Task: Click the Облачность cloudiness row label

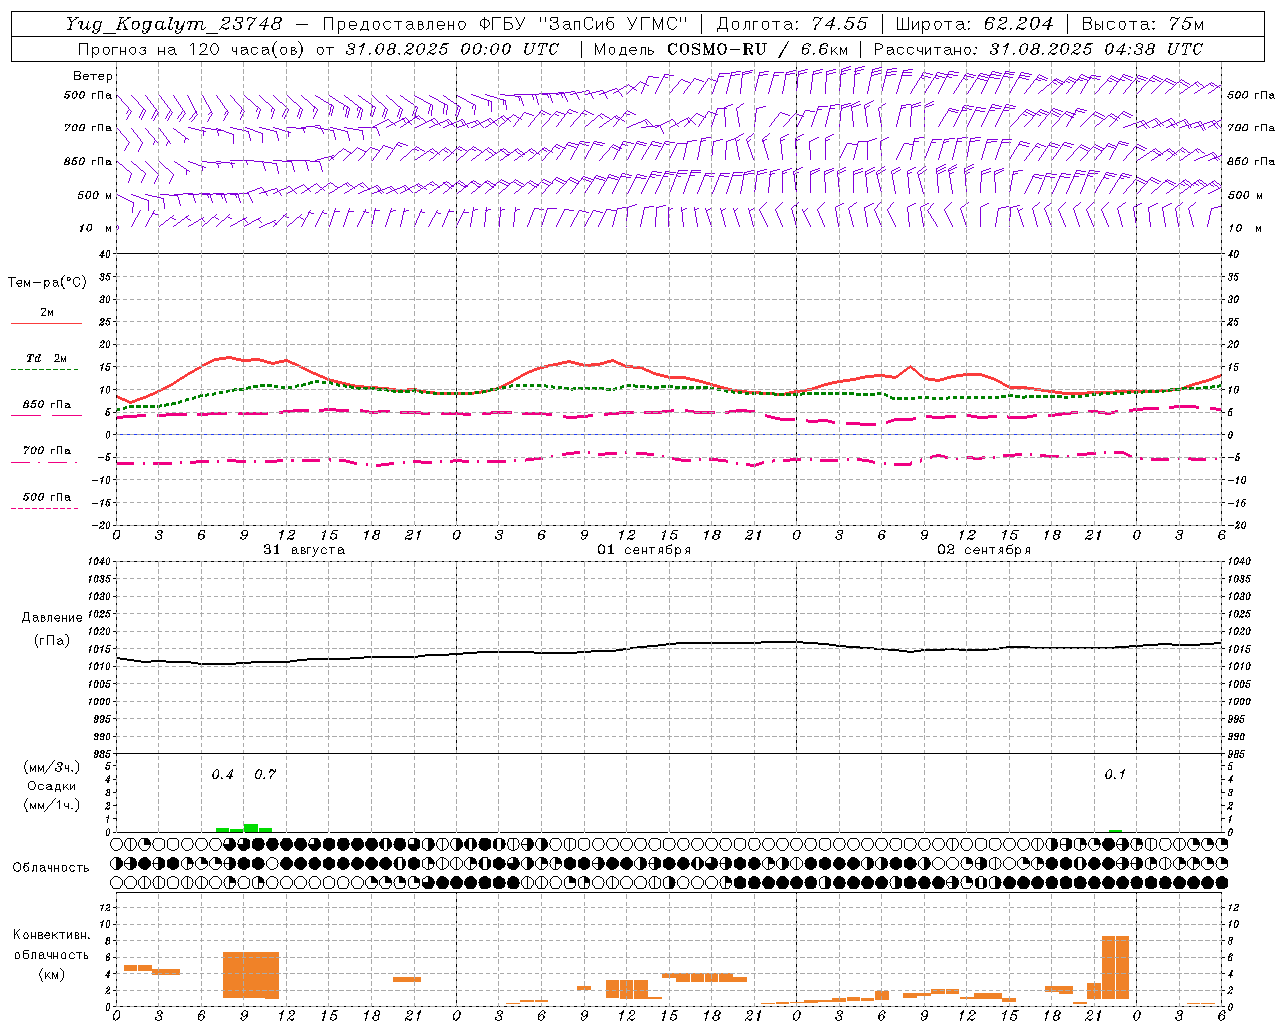Action: point(51,868)
